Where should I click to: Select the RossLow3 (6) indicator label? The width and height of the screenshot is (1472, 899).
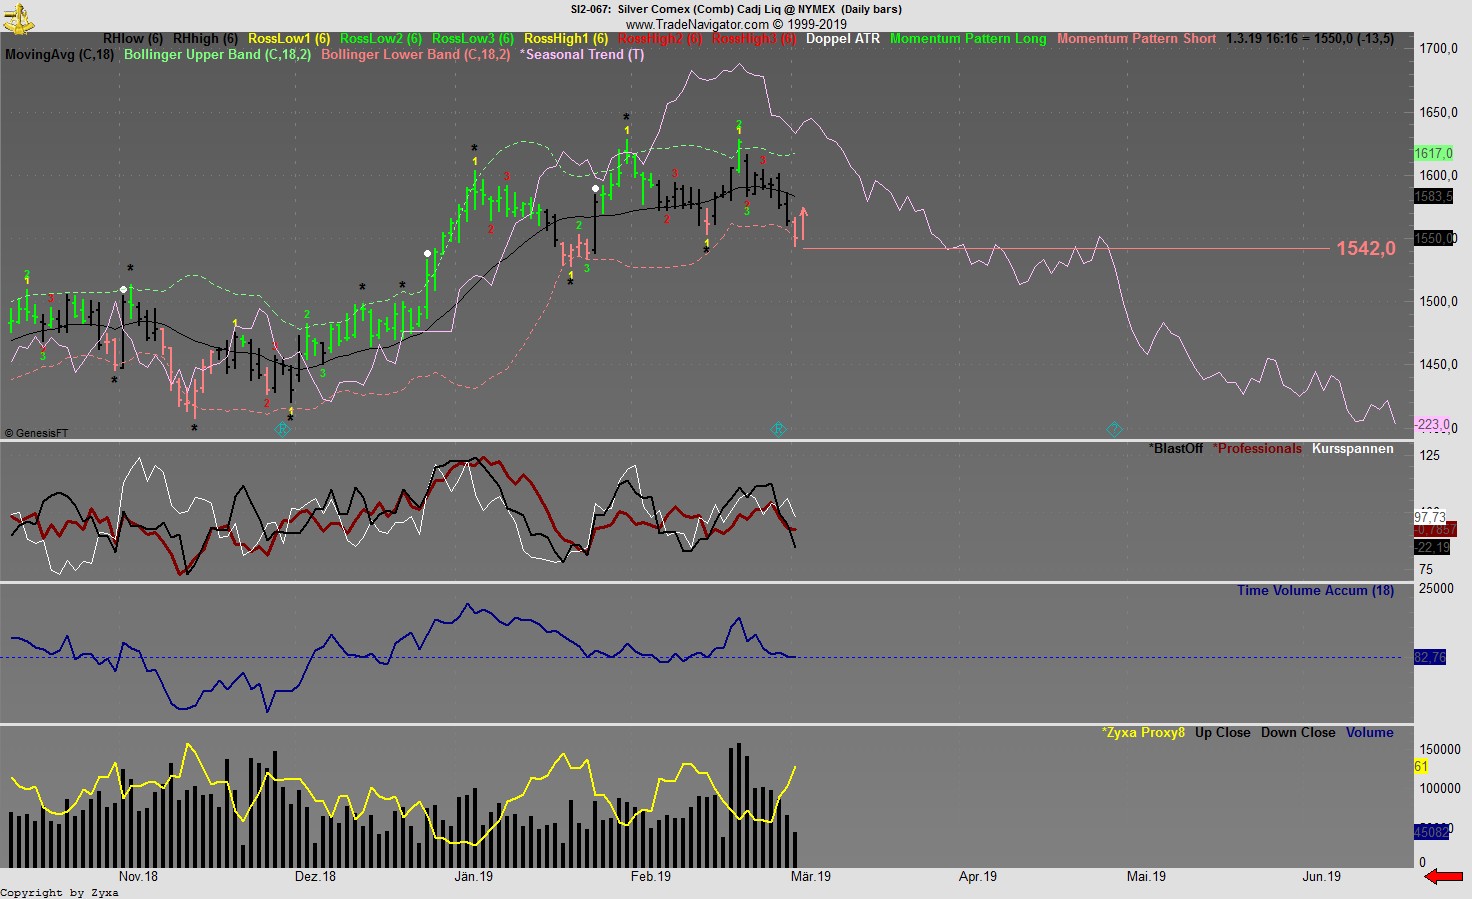coord(473,39)
